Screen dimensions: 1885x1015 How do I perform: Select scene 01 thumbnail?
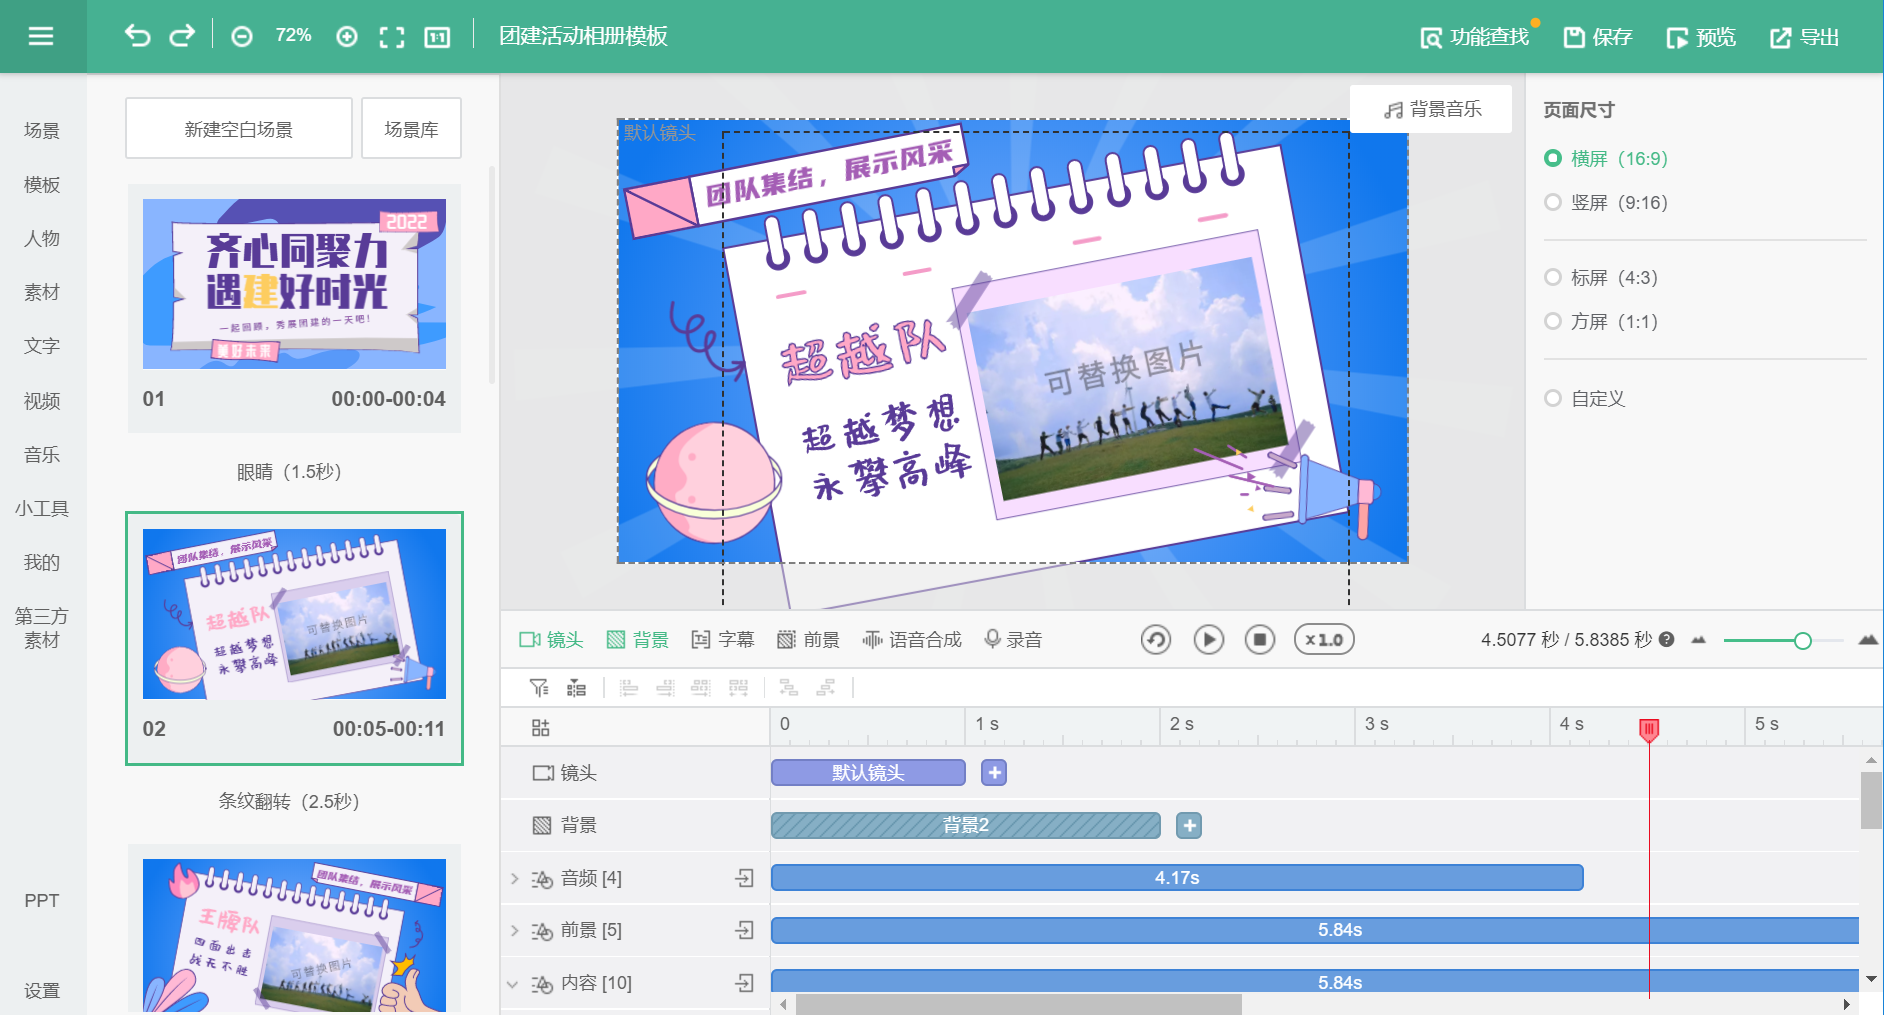click(294, 284)
